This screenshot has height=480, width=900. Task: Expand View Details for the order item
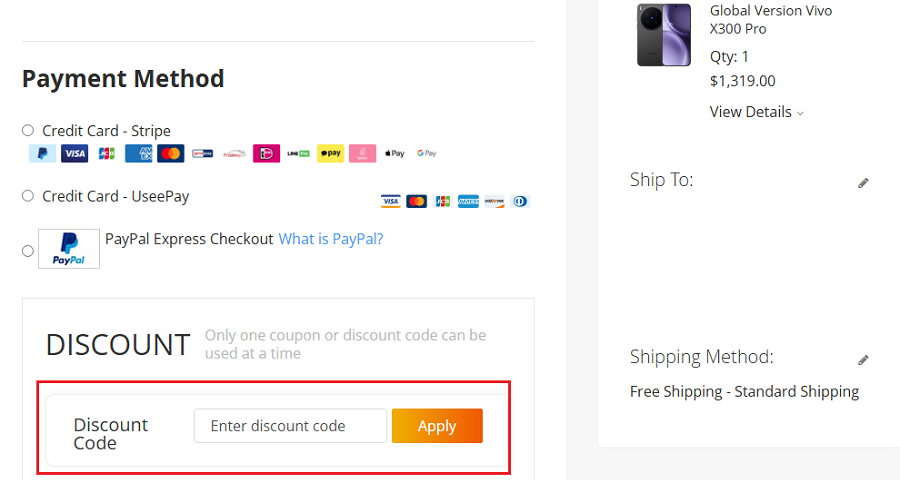[751, 112]
